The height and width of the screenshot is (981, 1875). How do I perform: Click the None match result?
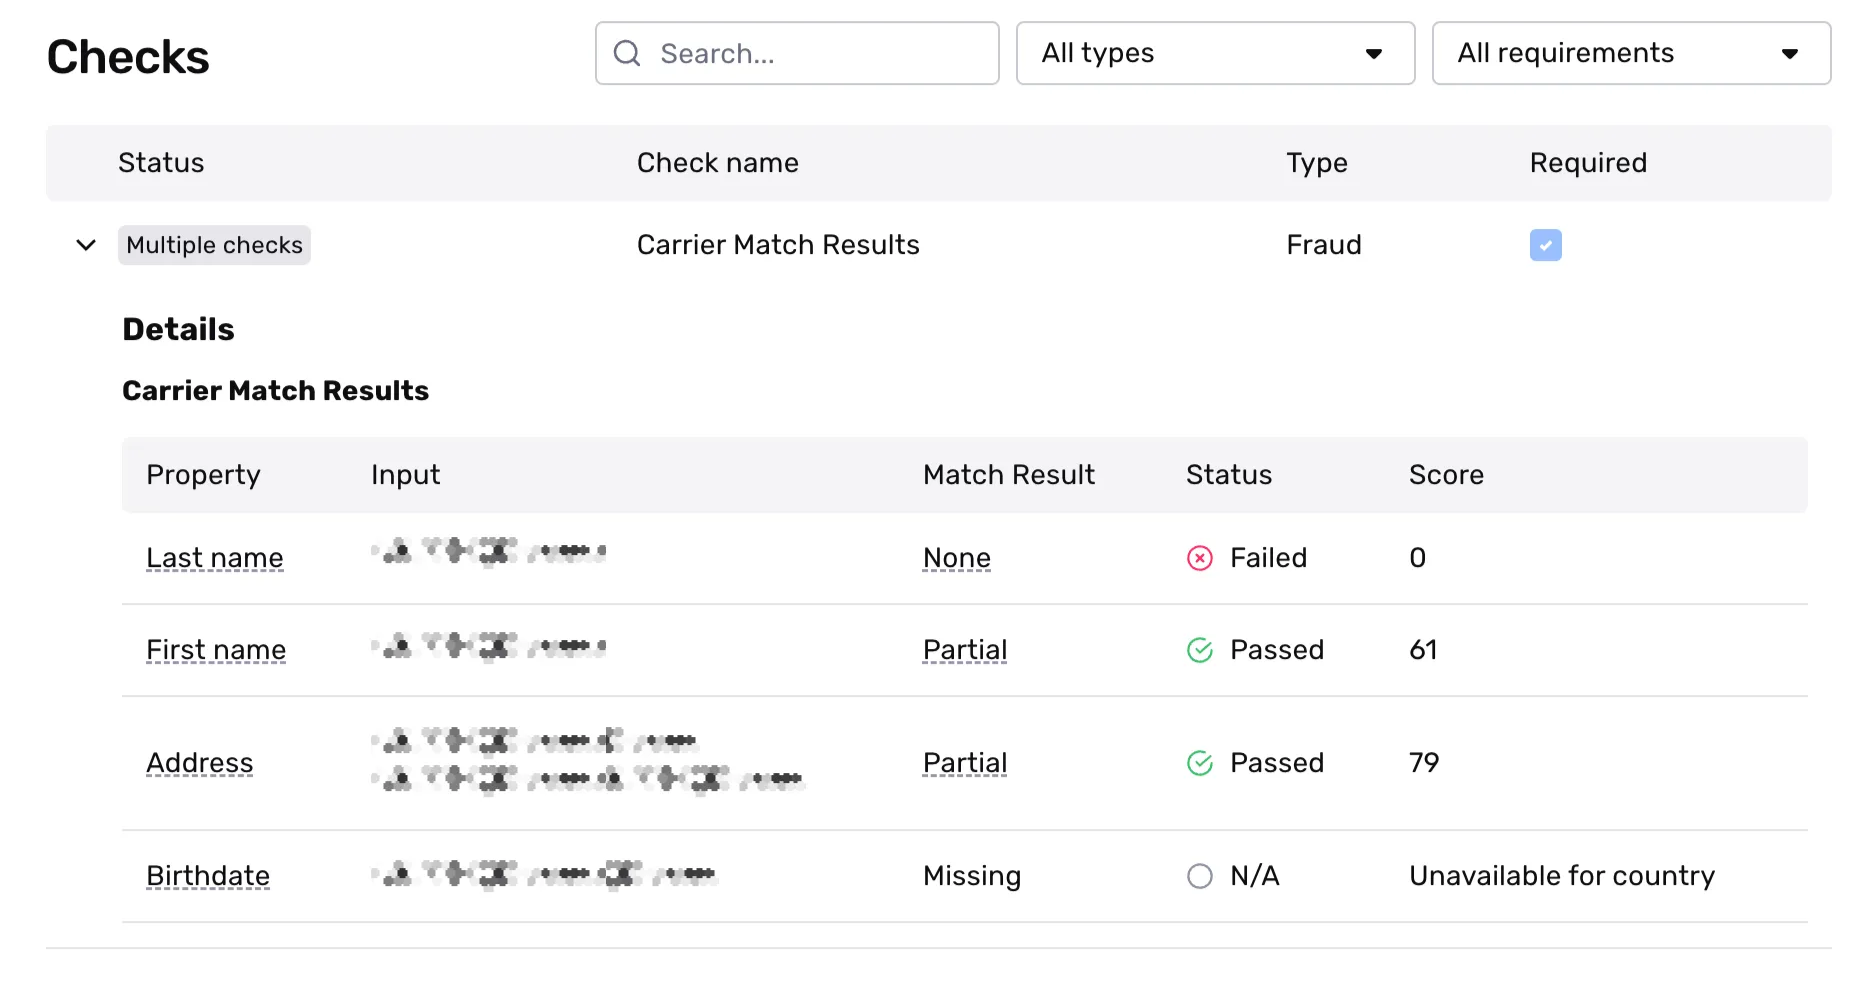pyautogui.click(x=957, y=558)
